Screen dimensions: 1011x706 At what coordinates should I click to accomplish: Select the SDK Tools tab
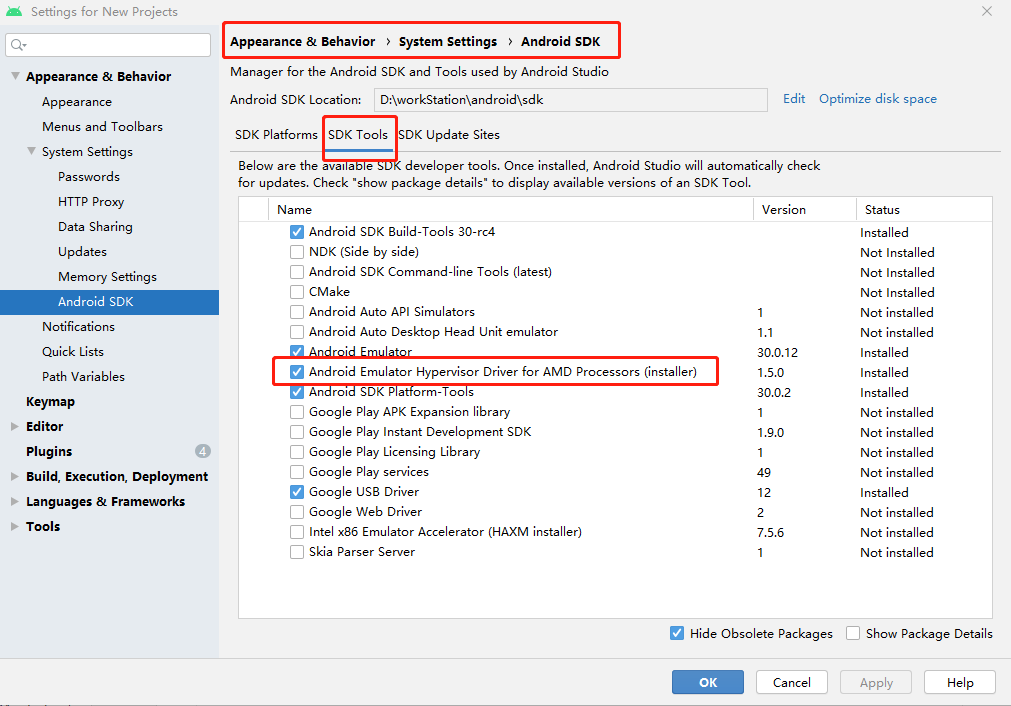[x=358, y=135]
